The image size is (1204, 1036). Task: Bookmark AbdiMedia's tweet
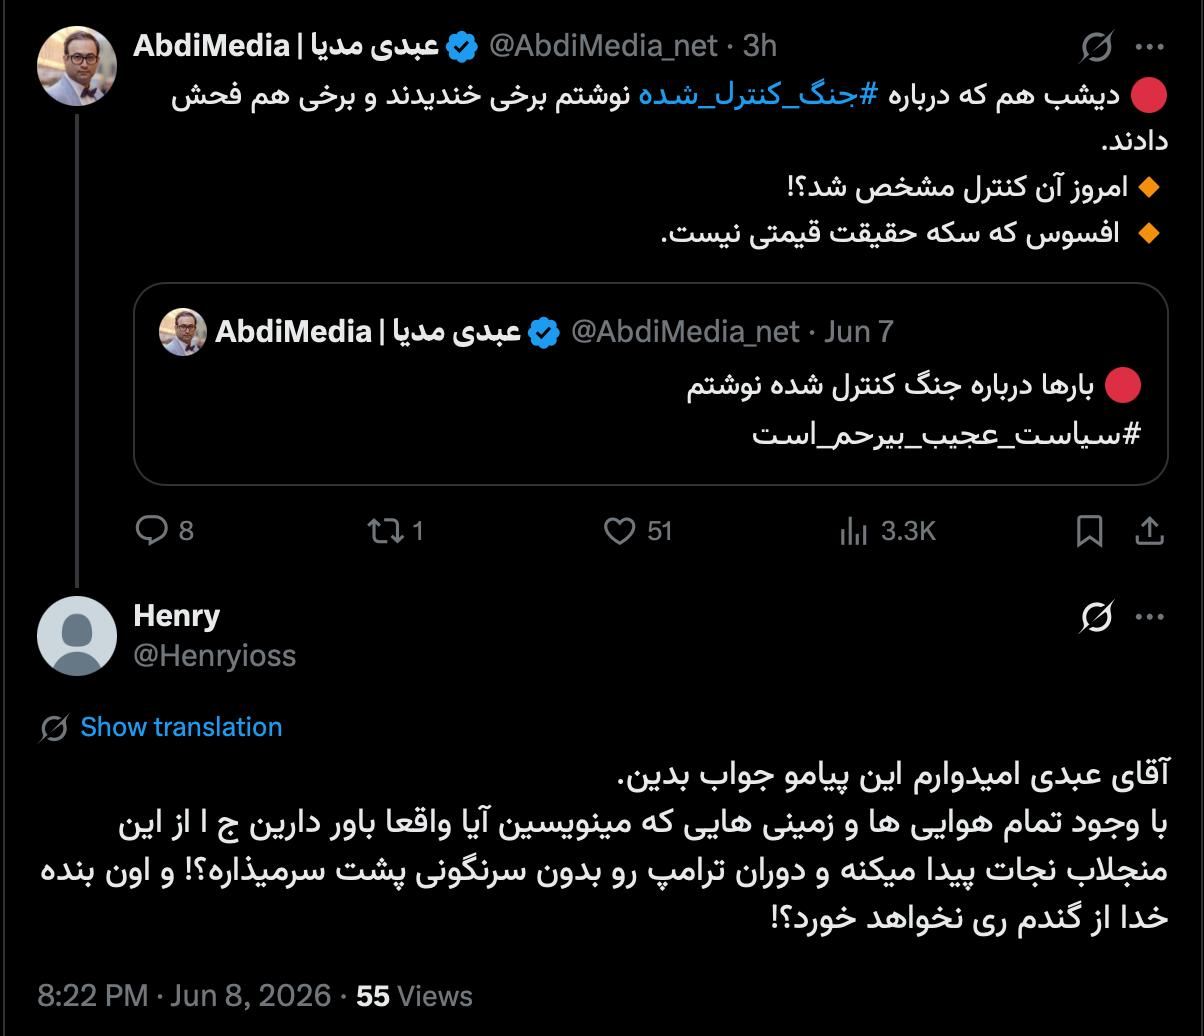(1089, 530)
